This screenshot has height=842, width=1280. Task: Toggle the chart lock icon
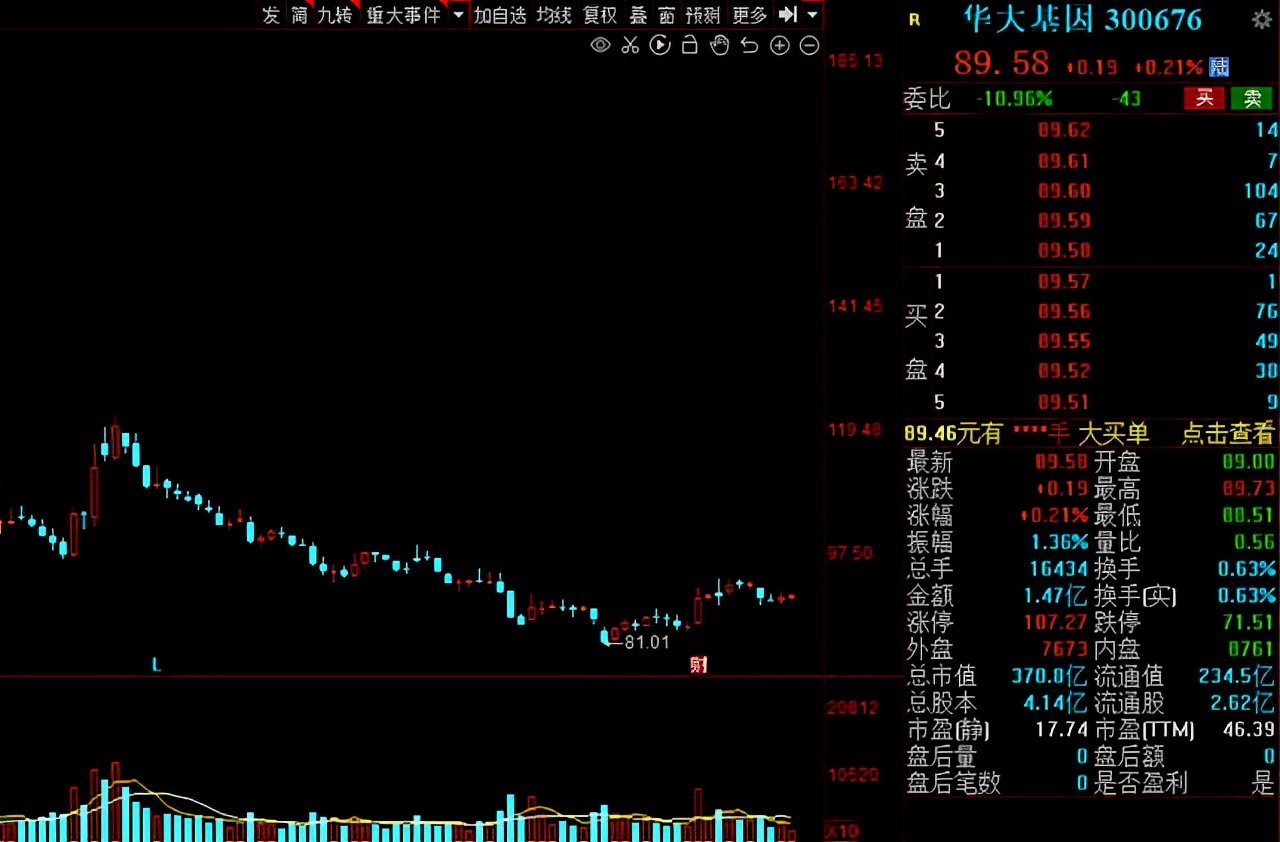[689, 45]
